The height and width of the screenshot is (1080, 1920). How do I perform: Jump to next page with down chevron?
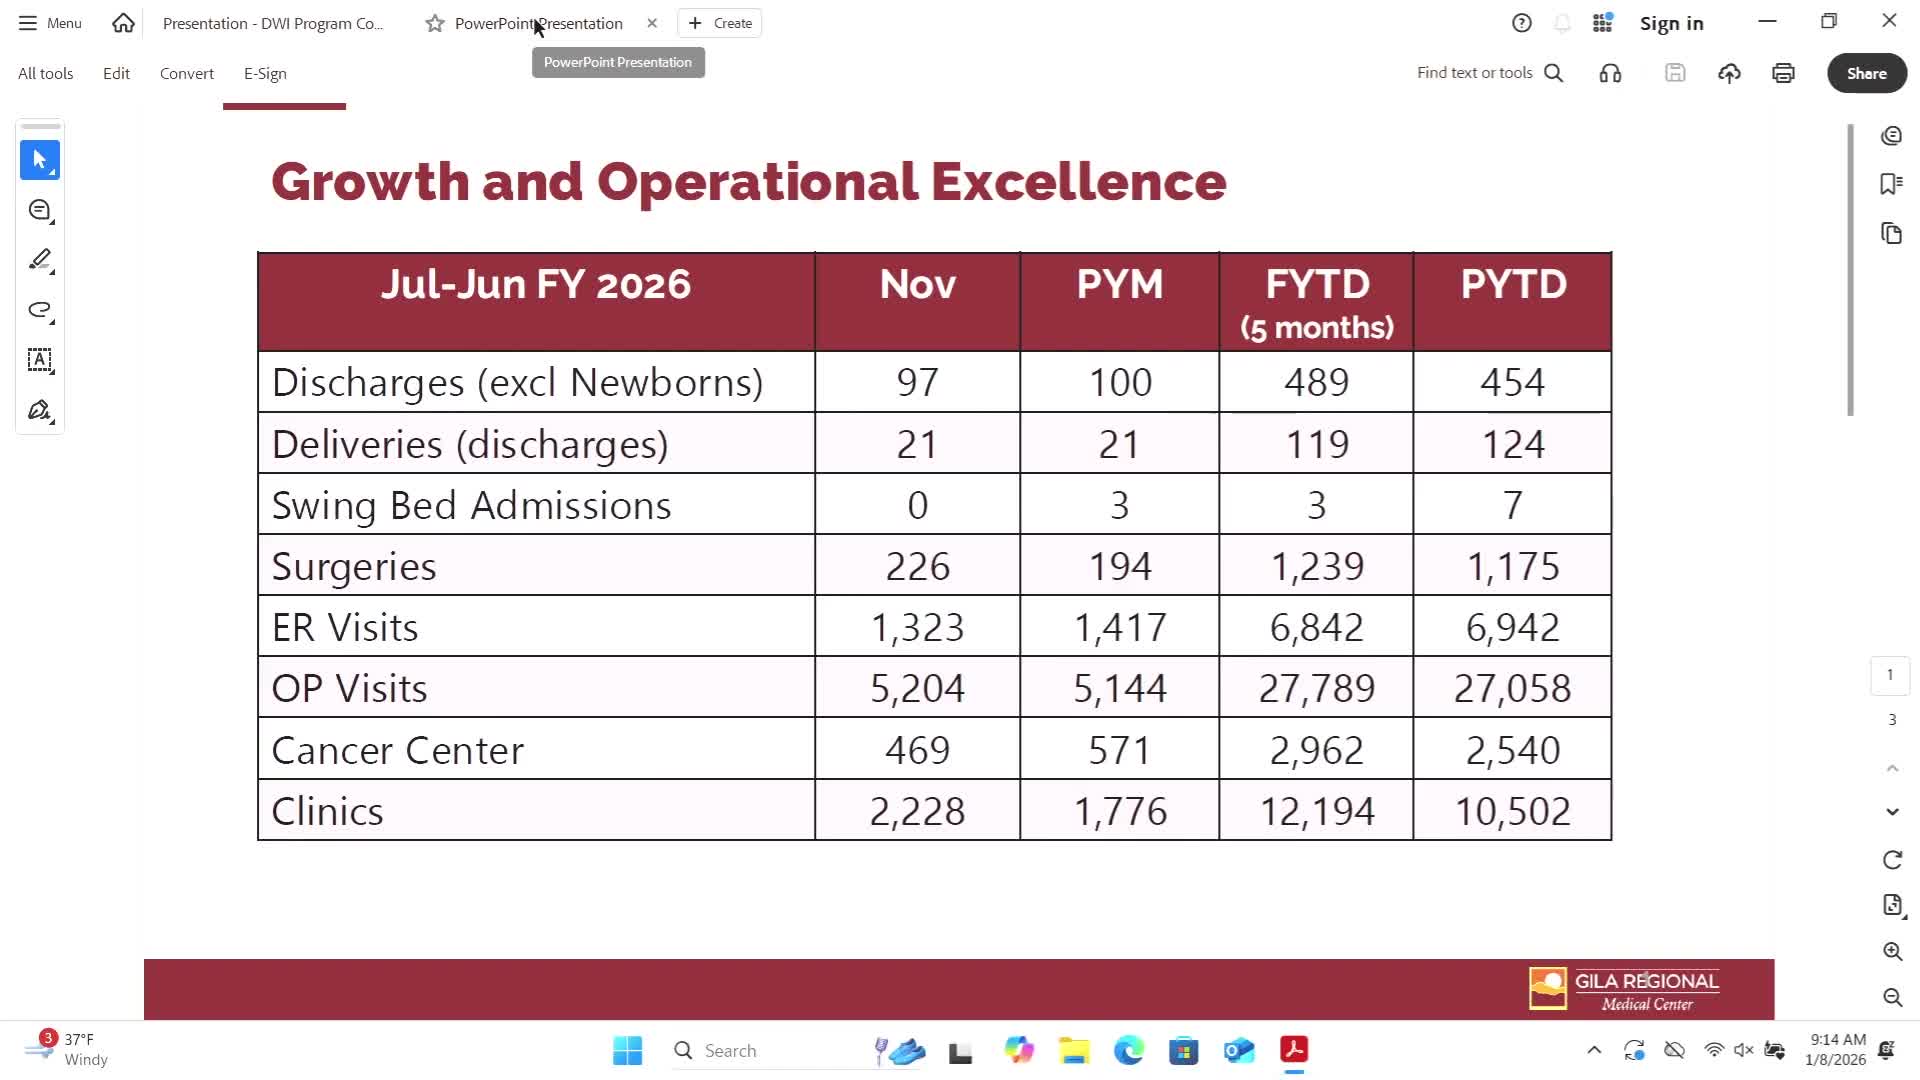click(x=1892, y=811)
